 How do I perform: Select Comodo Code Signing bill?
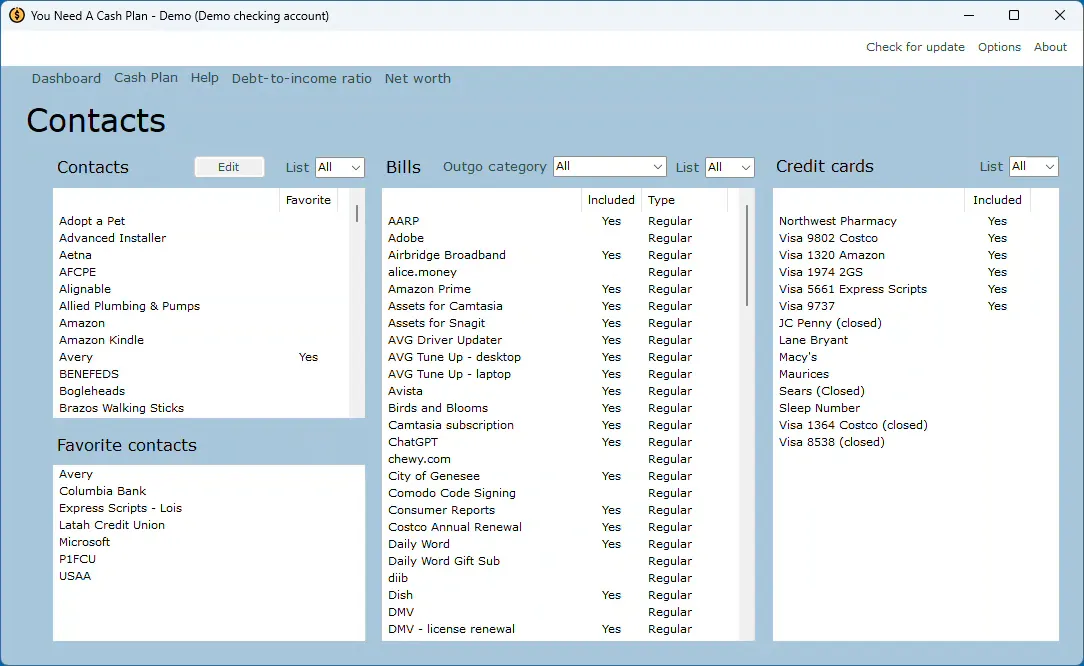451,493
